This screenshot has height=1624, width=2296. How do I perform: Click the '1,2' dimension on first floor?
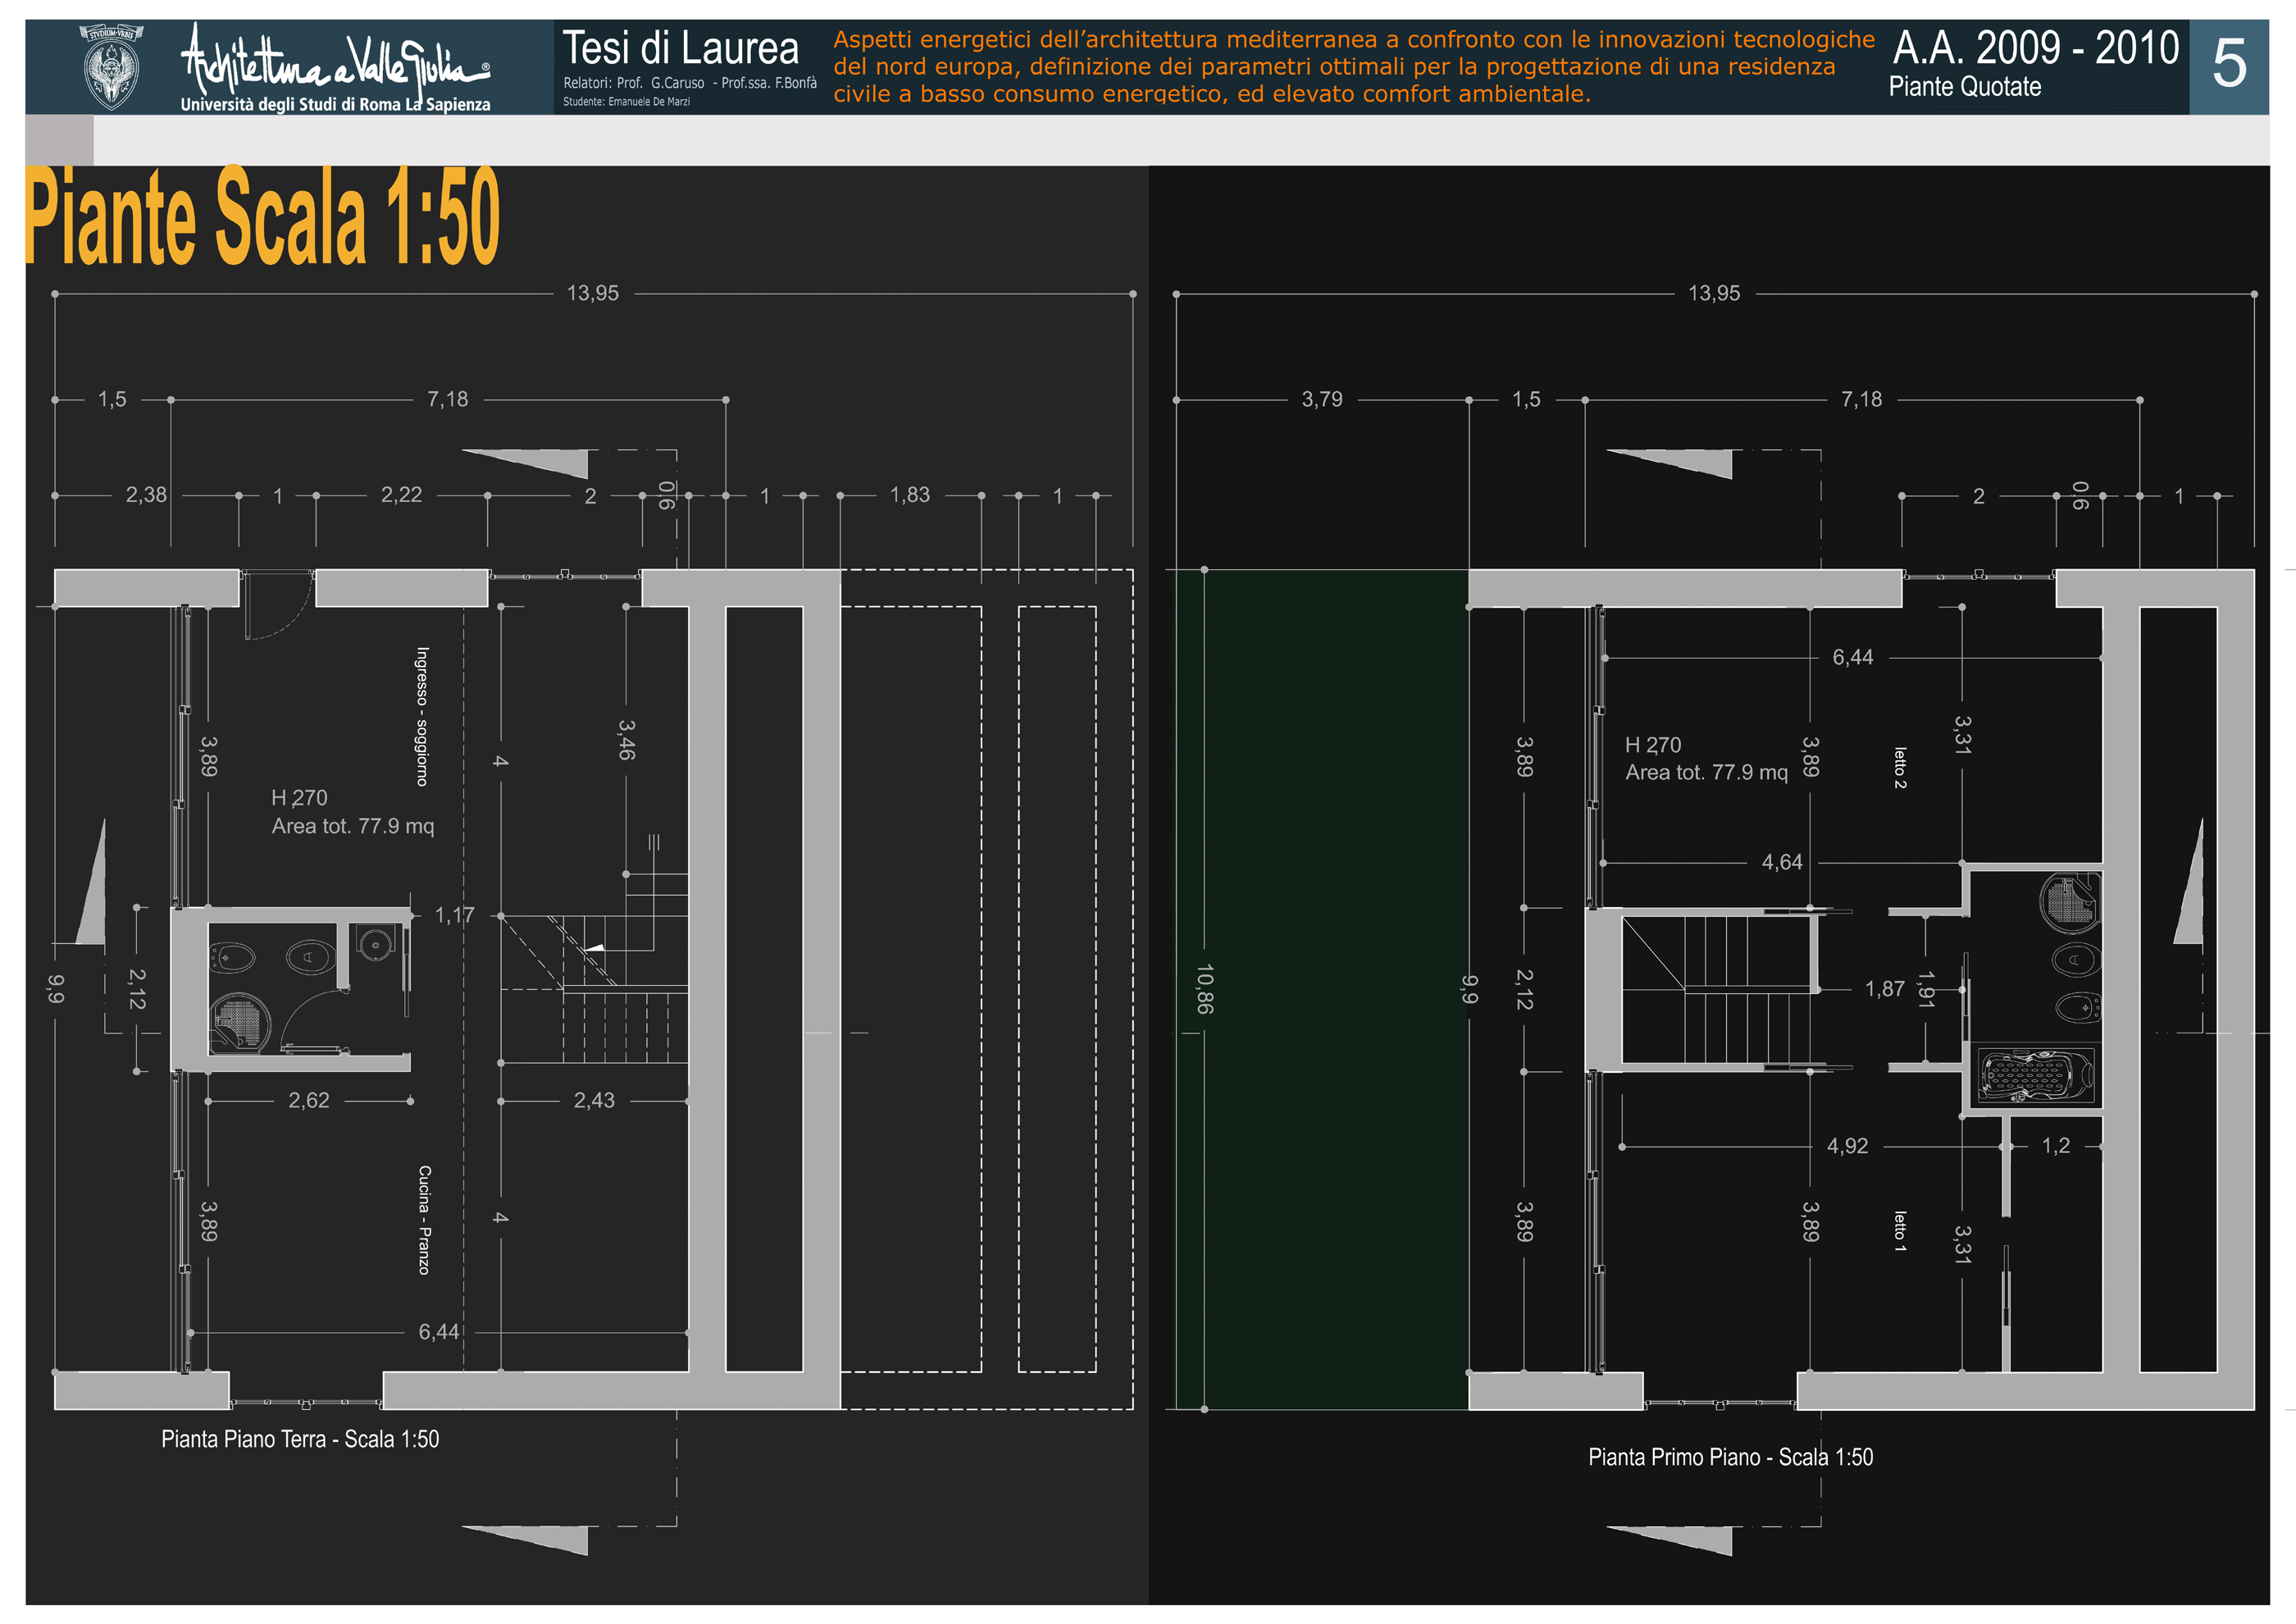2056,1146
